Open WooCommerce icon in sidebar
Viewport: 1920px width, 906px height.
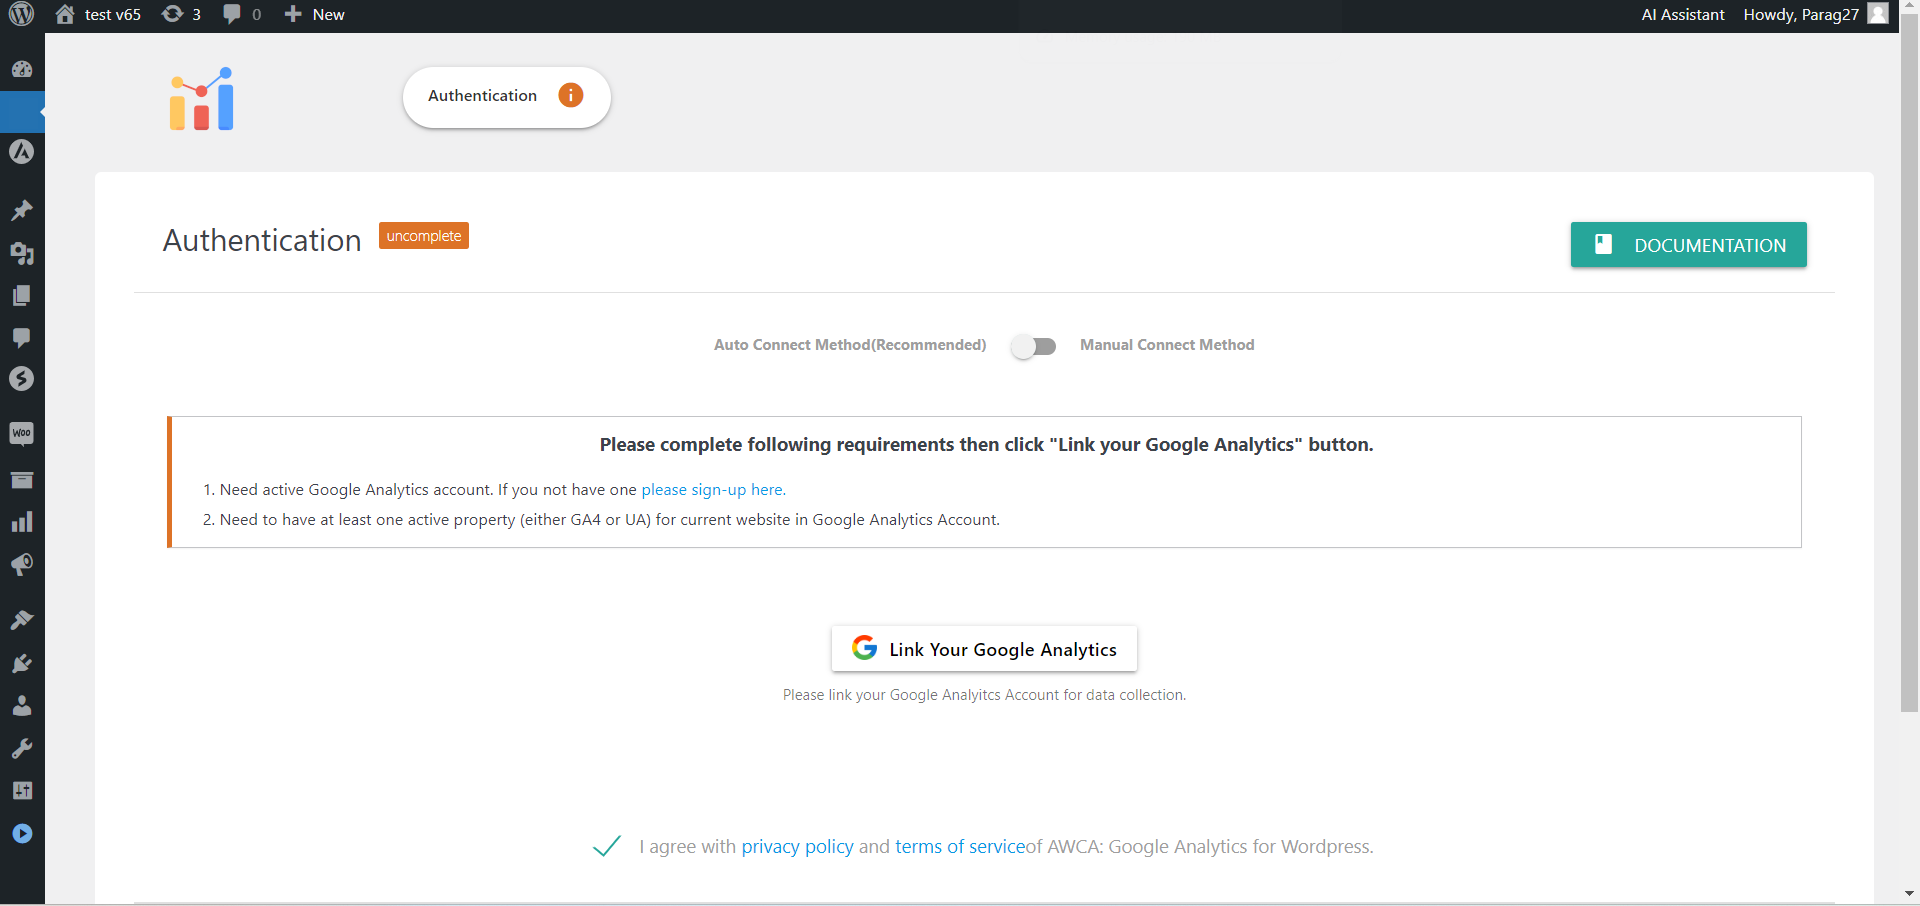pos(22,433)
